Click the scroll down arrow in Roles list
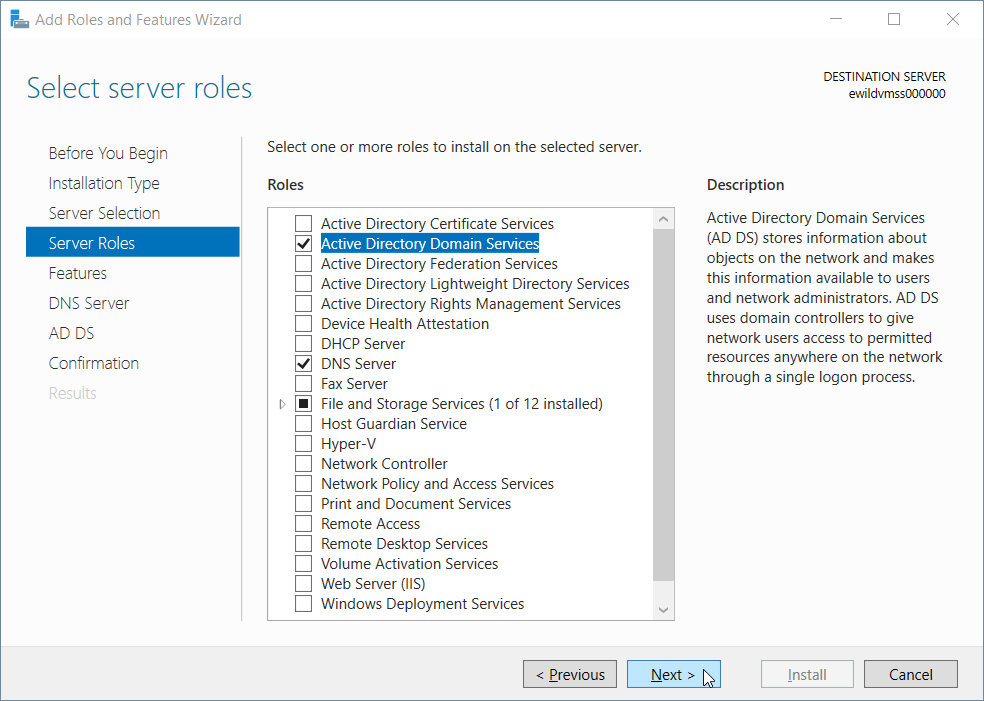 [x=663, y=609]
